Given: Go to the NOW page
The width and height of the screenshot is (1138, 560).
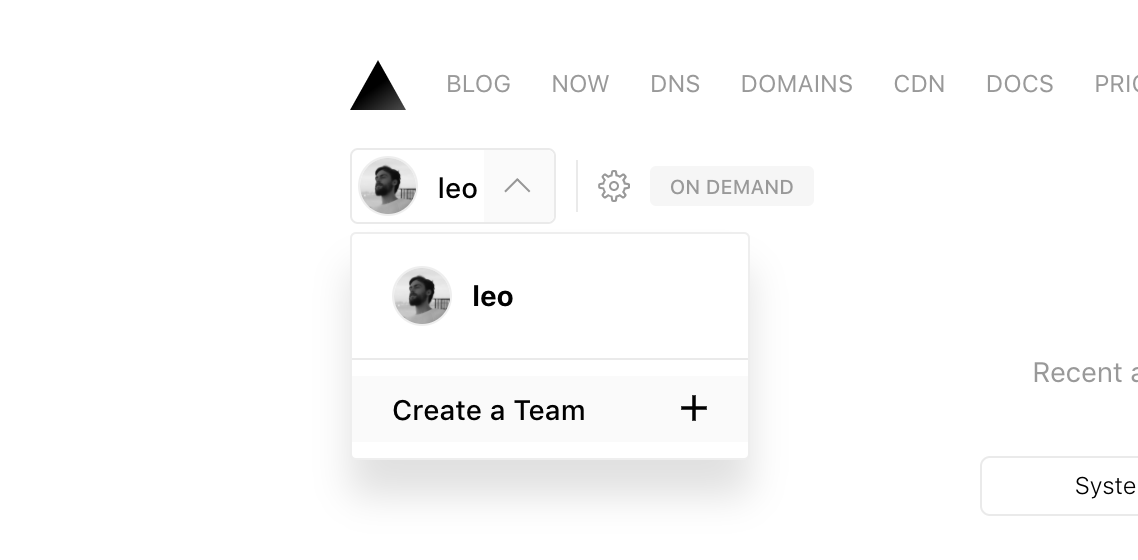Looking at the screenshot, I should click(x=580, y=84).
